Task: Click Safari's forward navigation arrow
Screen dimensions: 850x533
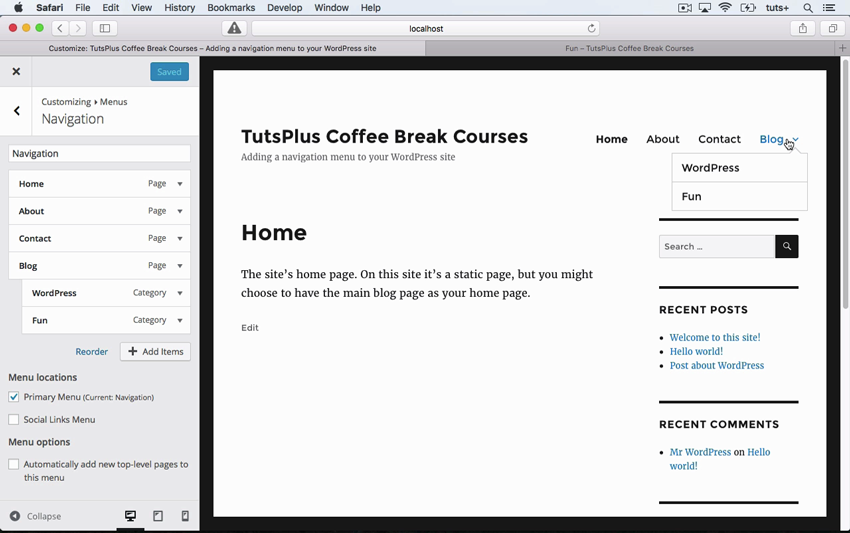Action: coord(78,28)
